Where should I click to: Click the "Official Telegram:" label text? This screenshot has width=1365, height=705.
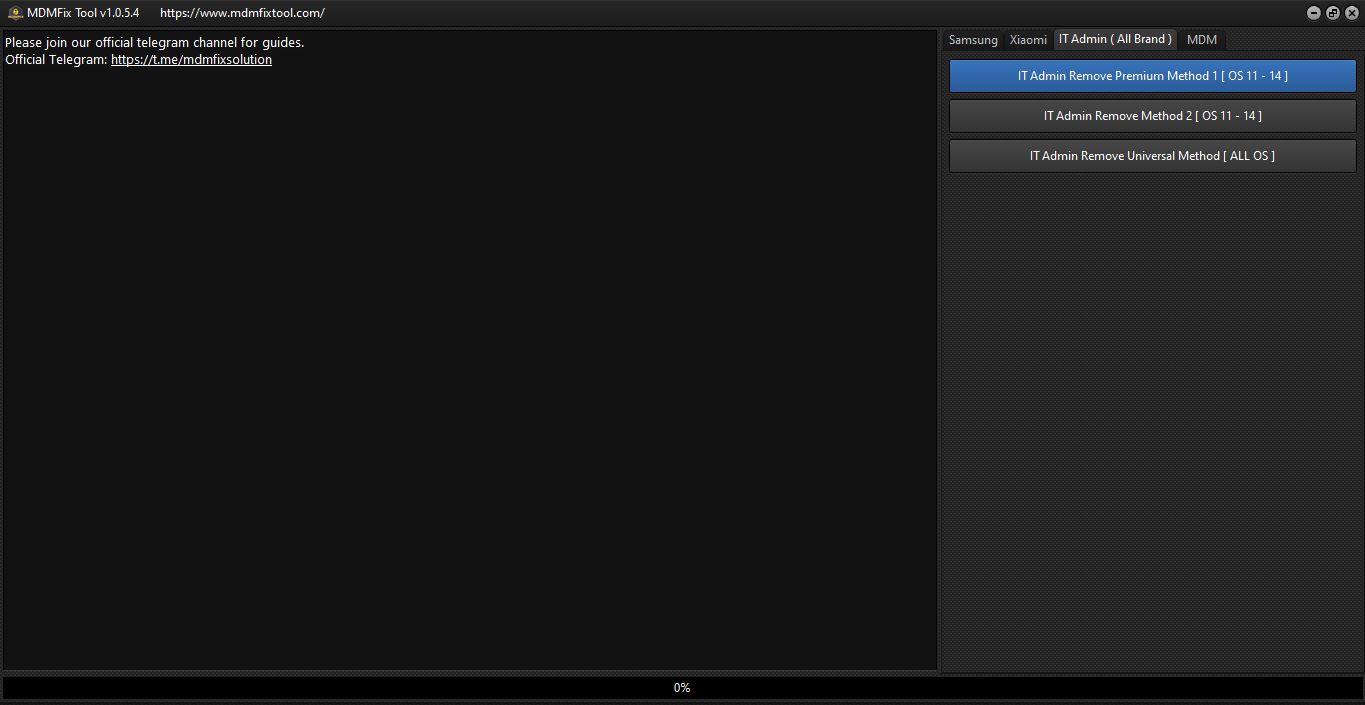[56, 60]
